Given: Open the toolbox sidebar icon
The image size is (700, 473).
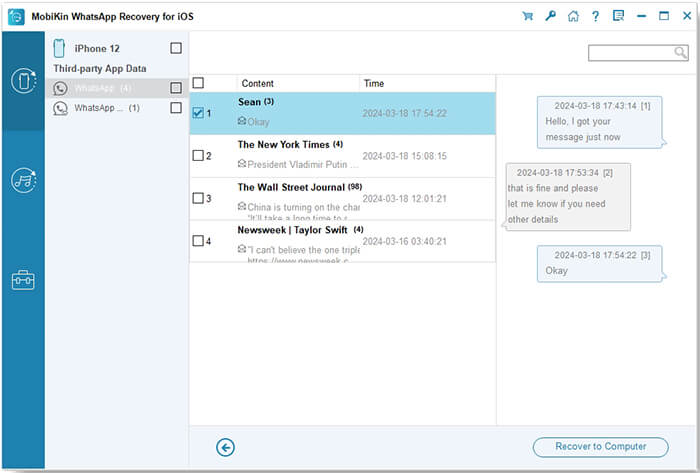Looking at the screenshot, I should 22,280.
